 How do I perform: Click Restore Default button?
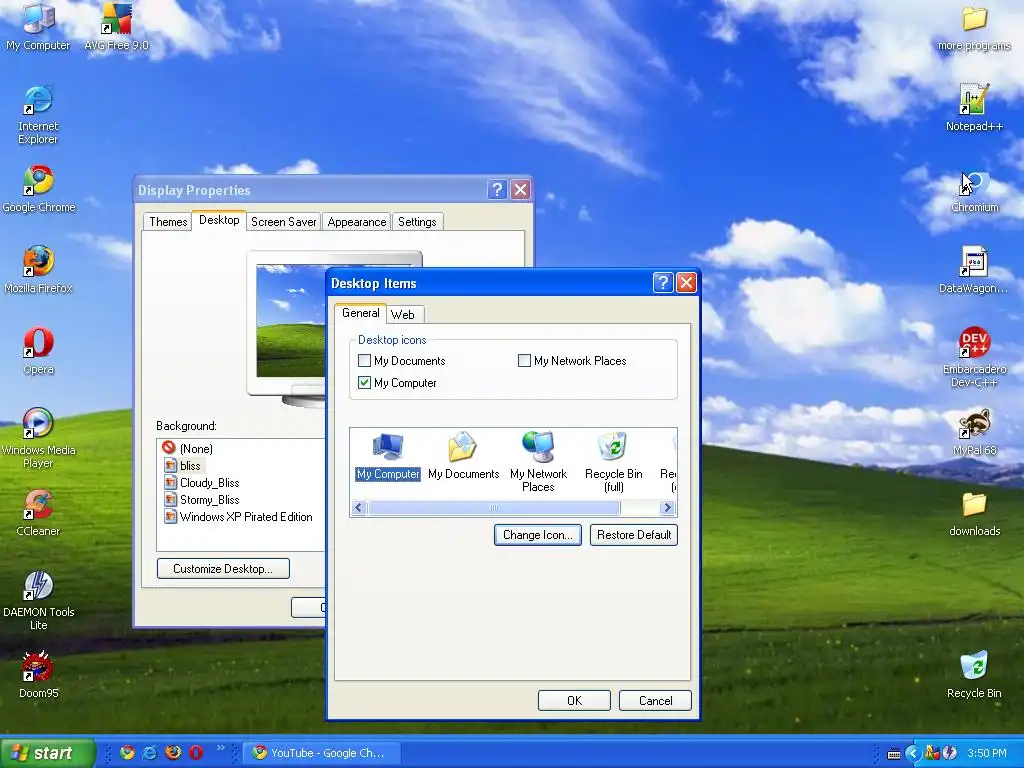[x=633, y=535]
